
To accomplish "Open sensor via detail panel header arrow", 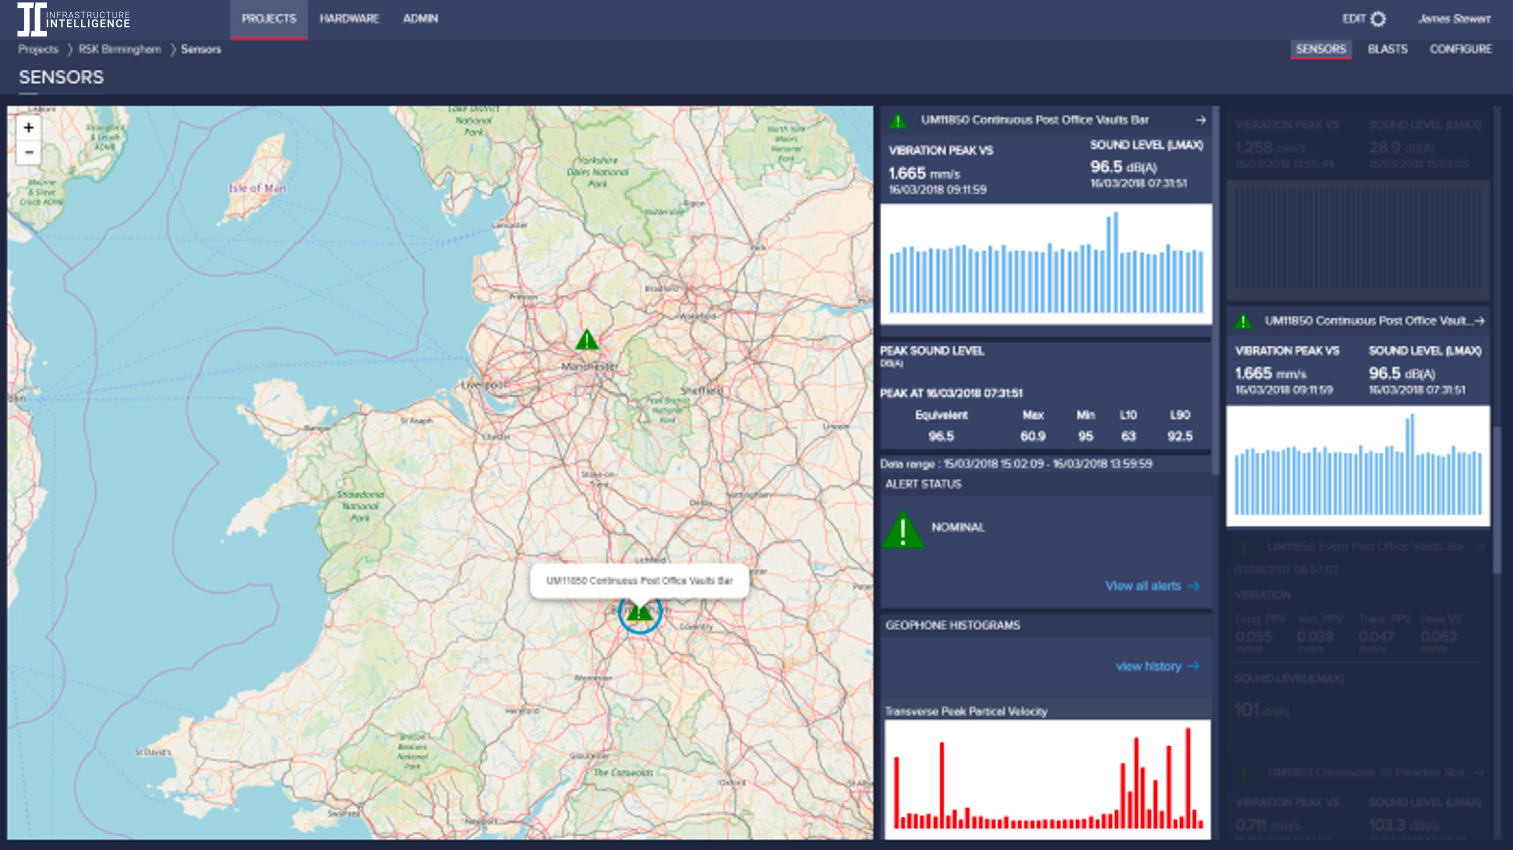I will click(1200, 120).
